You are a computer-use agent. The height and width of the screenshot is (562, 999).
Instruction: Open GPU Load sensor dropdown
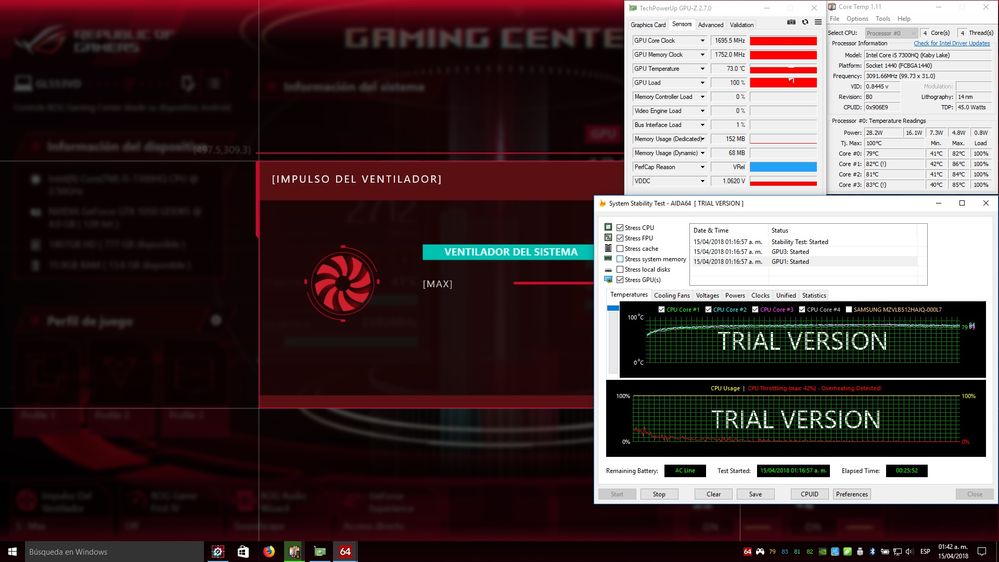pyautogui.click(x=702, y=83)
